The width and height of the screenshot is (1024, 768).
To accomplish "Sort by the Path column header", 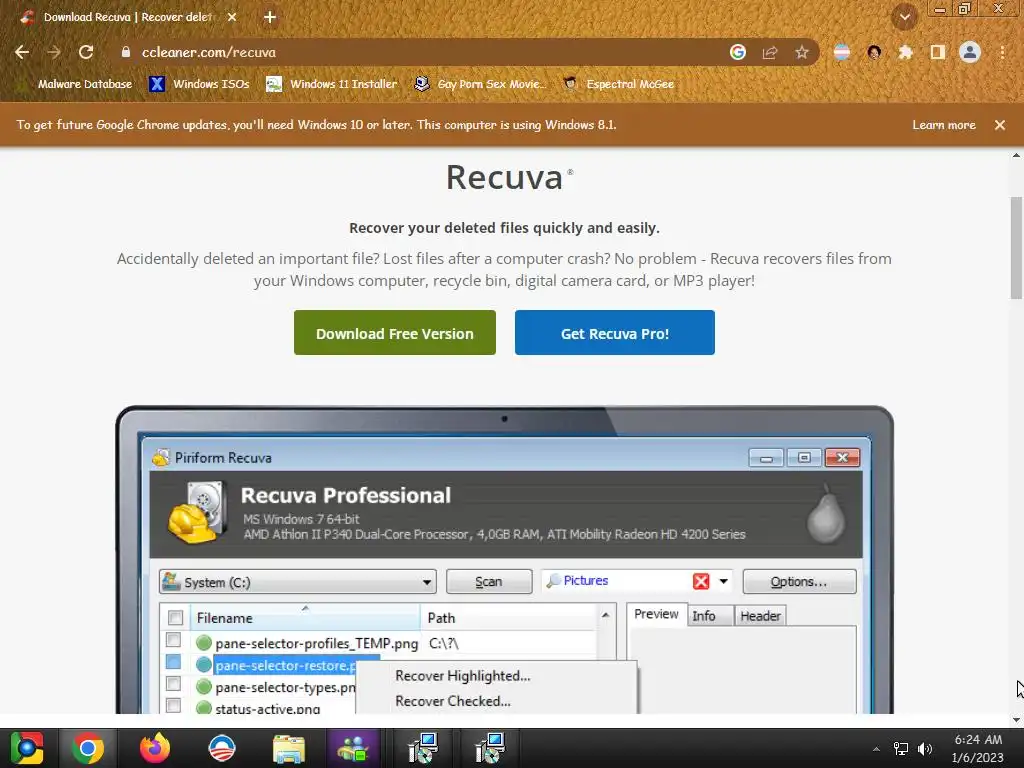I will 509,618.
